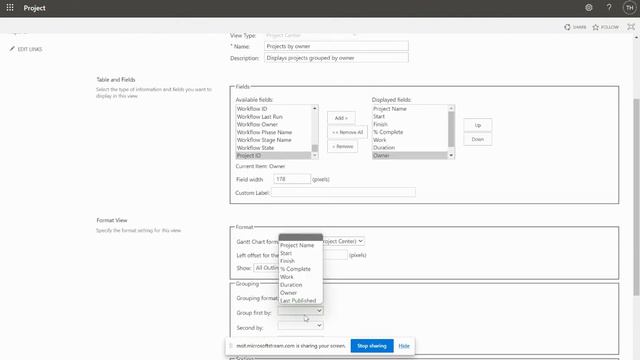
Task: Choose Work in group-by dropdown list
Action: pos(301,277)
